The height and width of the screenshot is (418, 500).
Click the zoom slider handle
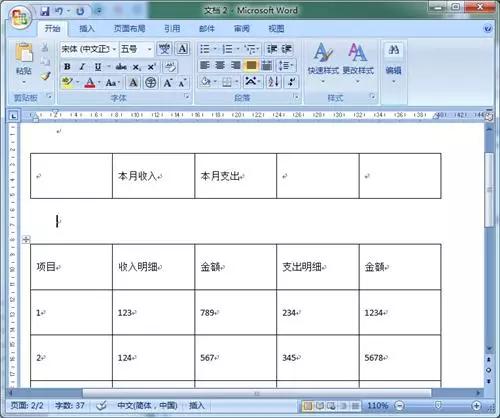[x=438, y=405]
